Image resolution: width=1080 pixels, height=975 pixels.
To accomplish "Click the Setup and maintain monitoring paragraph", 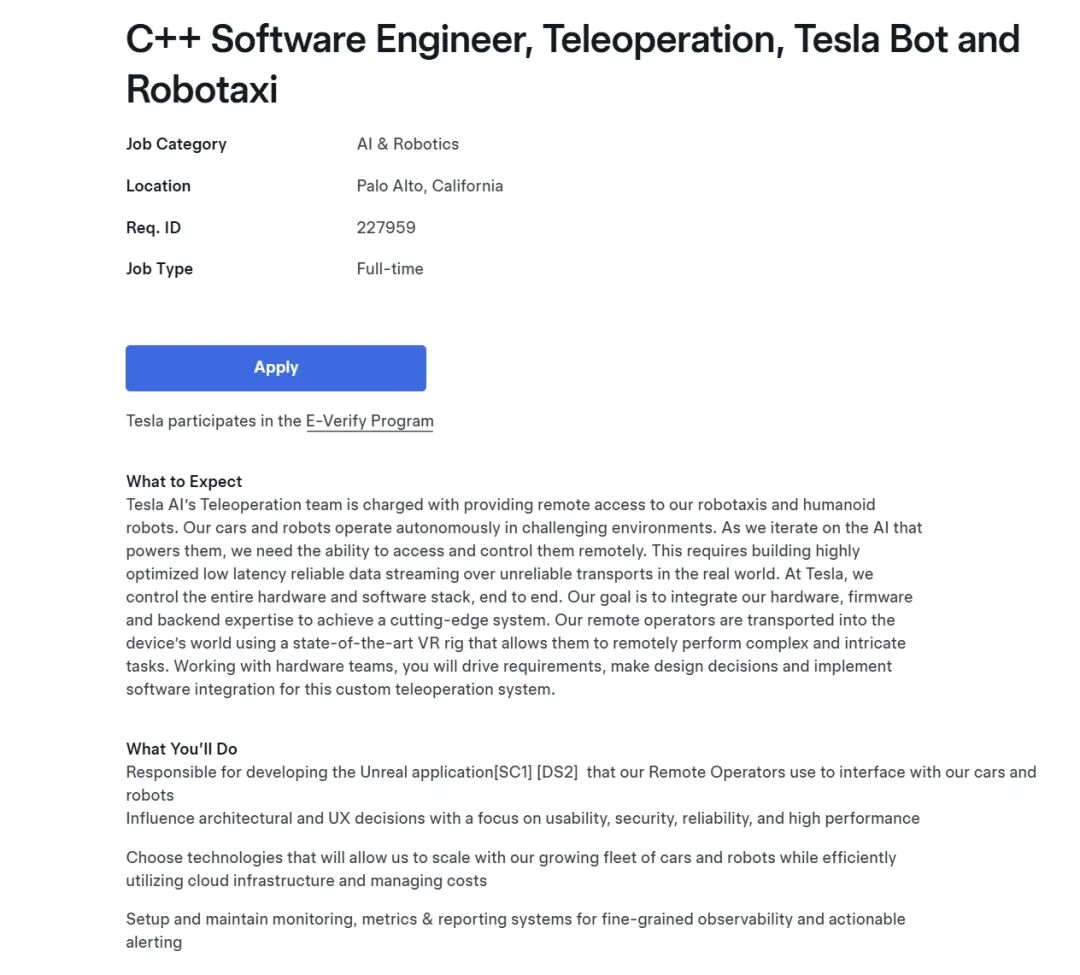I will 515,930.
